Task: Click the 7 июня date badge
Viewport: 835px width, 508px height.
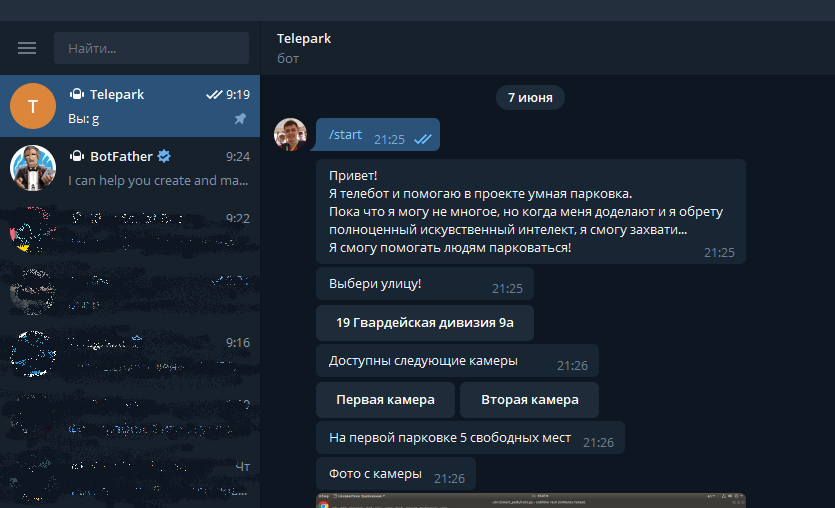Action: [x=530, y=97]
